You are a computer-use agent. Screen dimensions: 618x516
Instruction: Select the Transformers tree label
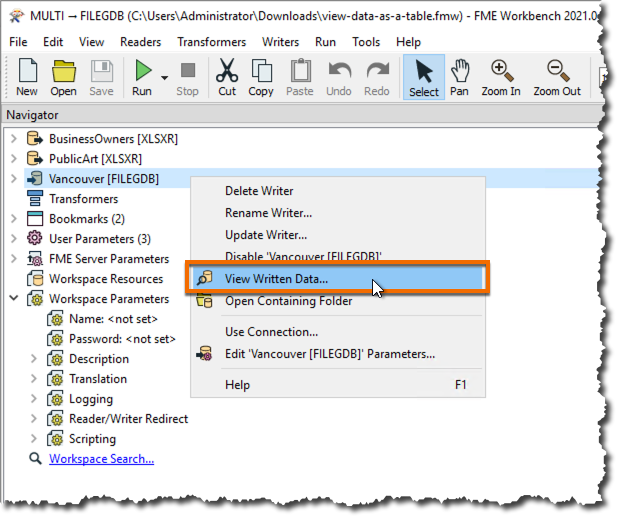tap(84, 199)
